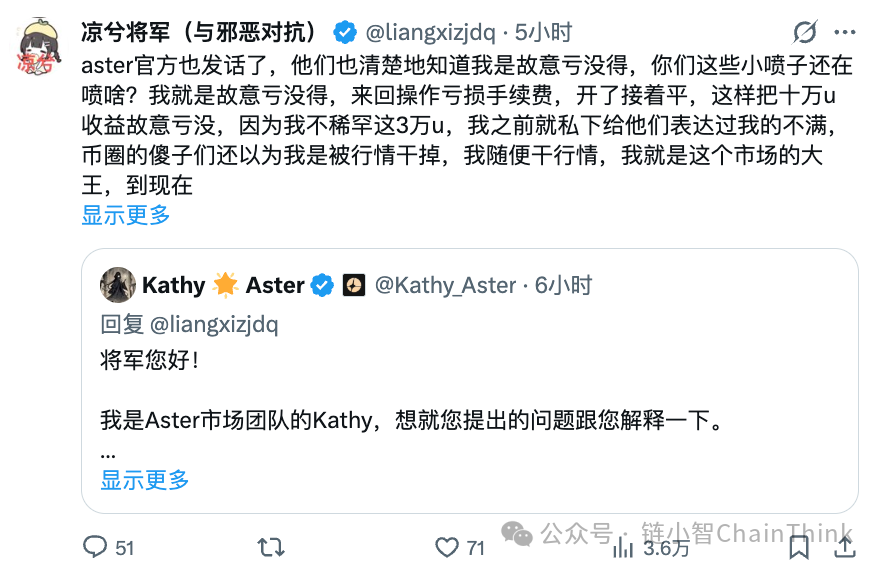Open the three-dot more options menu
The height and width of the screenshot is (568, 880).
848,31
